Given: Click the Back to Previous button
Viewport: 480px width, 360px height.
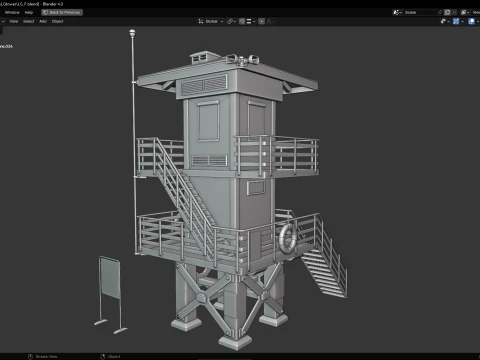Looking at the screenshot, I should pos(62,12).
